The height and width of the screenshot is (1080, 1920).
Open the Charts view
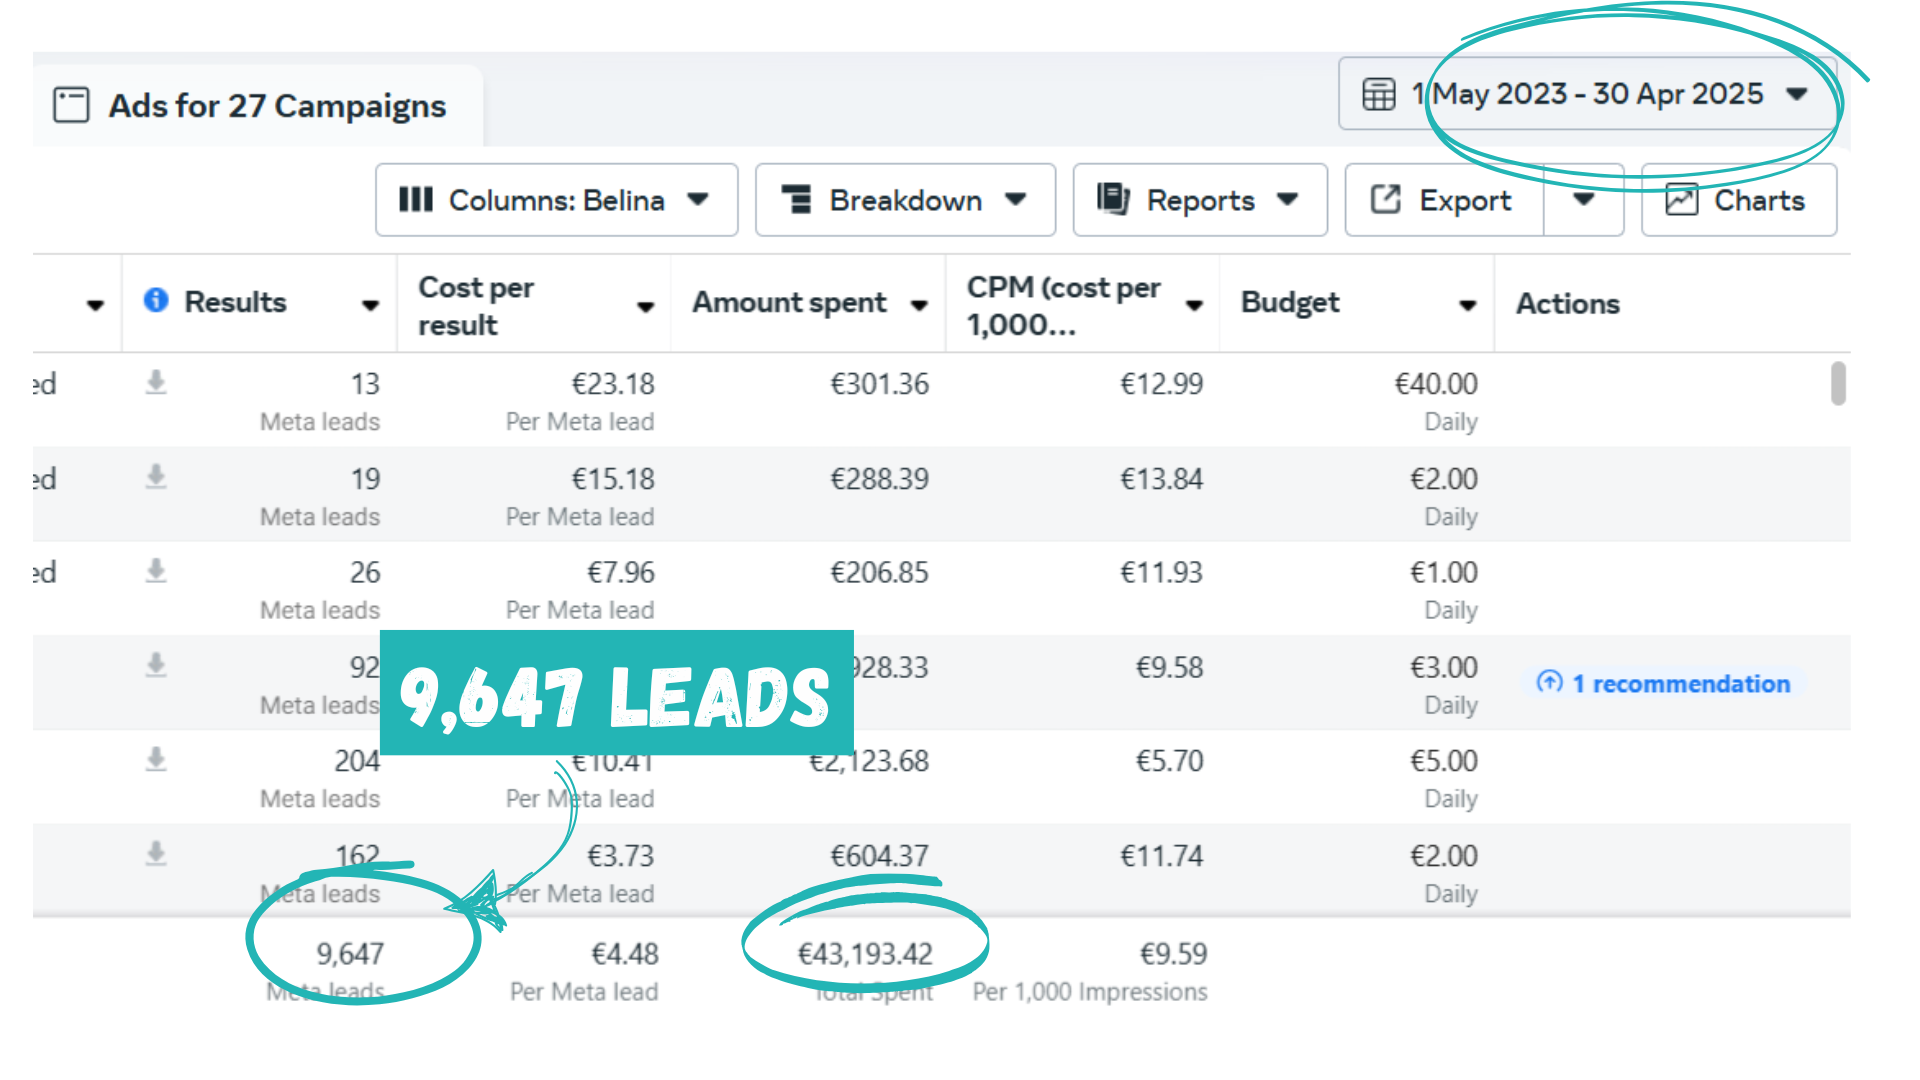tap(1738, 200)
